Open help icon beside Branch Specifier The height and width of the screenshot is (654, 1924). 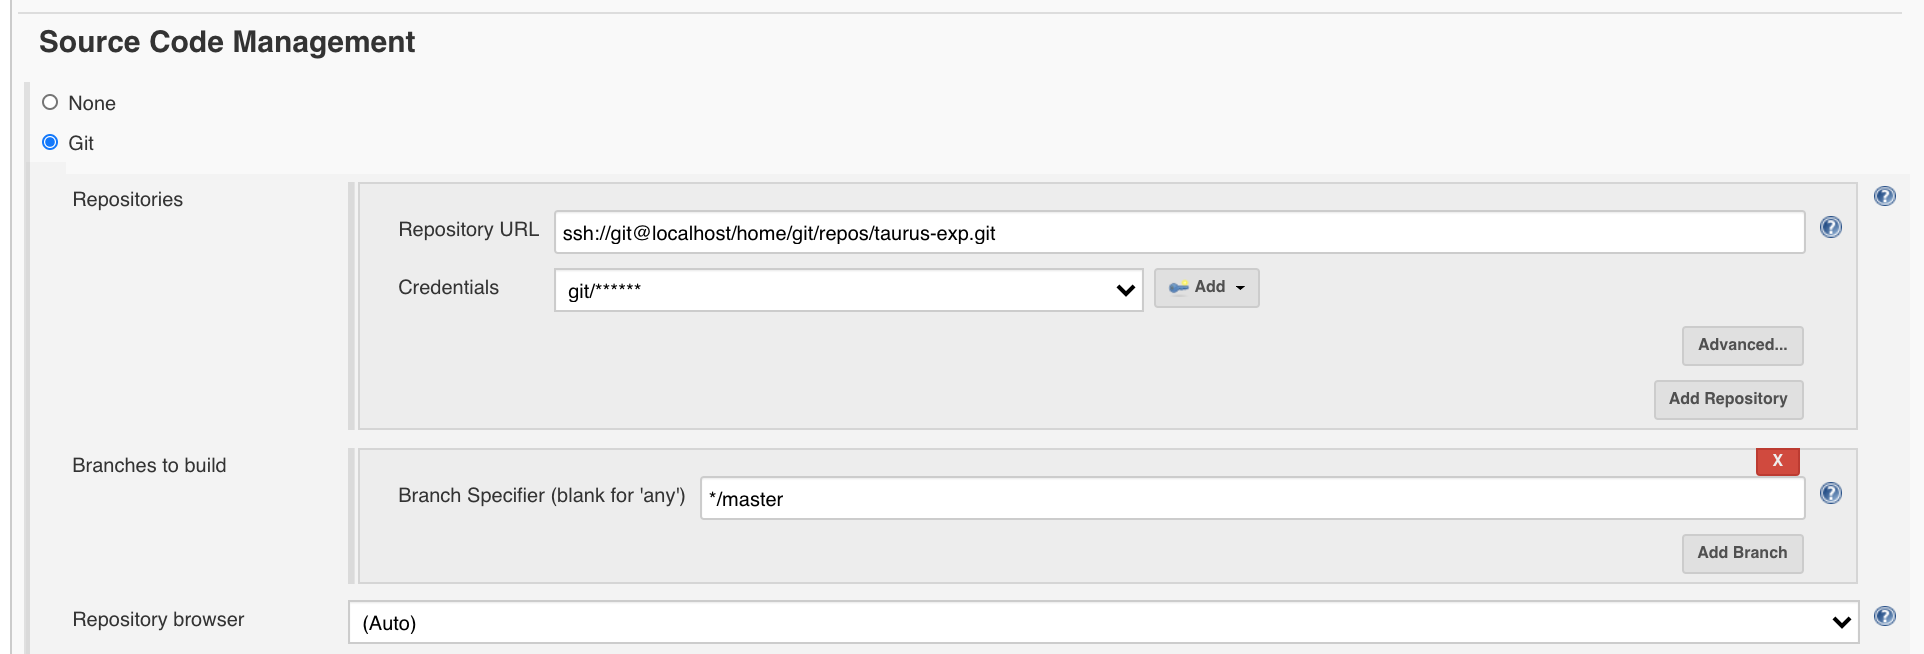1830,493
